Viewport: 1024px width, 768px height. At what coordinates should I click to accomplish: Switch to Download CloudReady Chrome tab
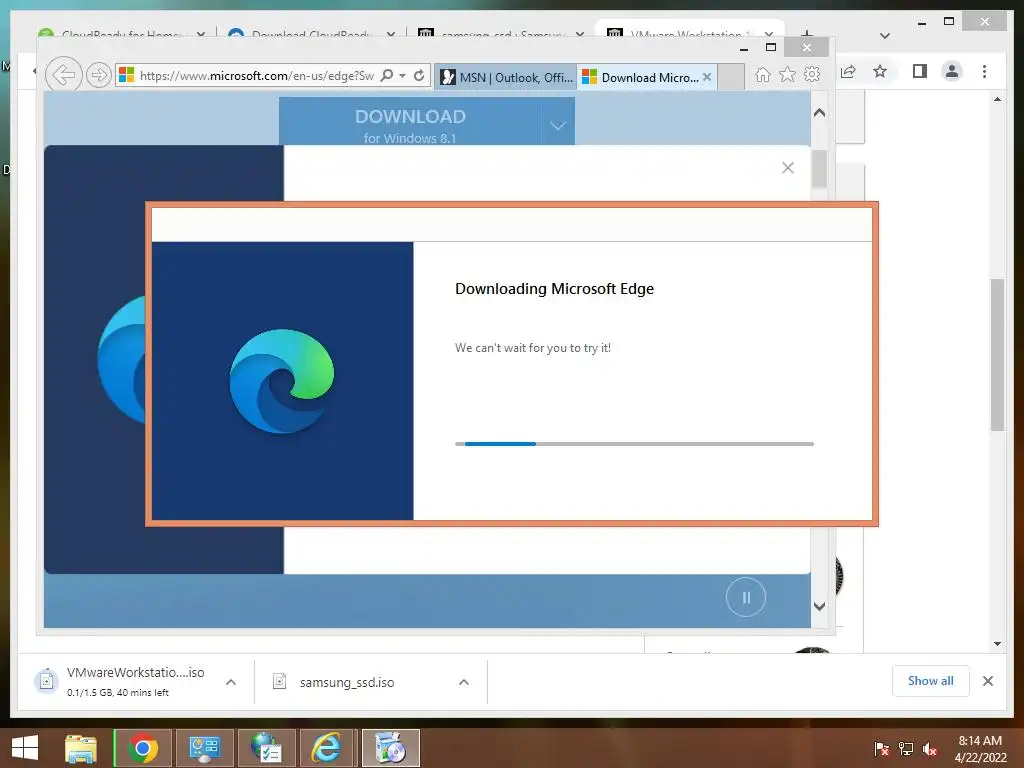pos(310,34)
